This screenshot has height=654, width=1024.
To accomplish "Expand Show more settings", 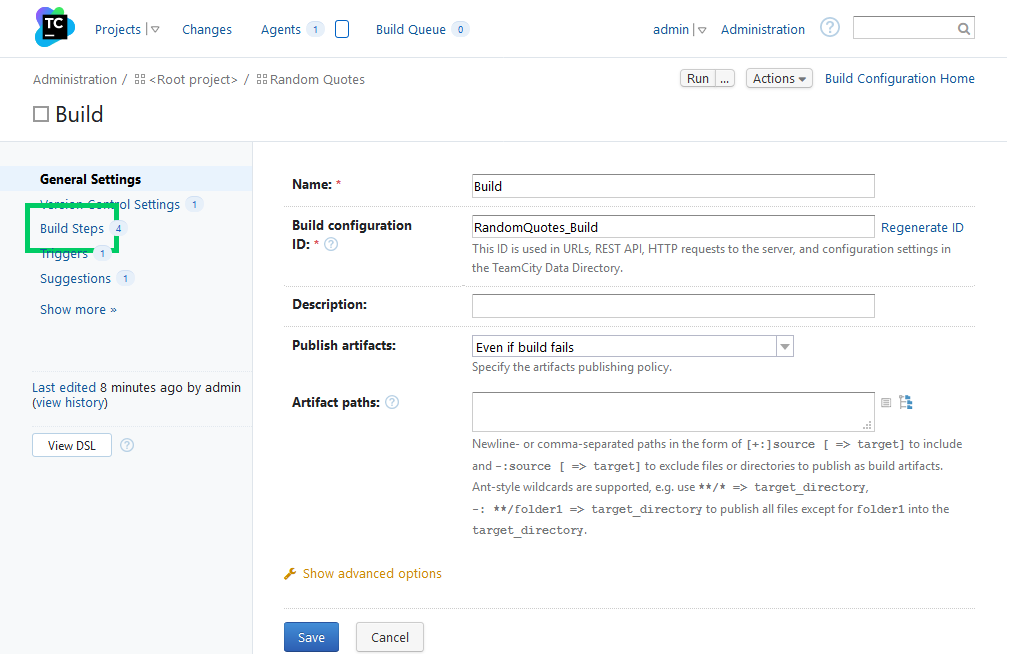I will tap(78, 310).
